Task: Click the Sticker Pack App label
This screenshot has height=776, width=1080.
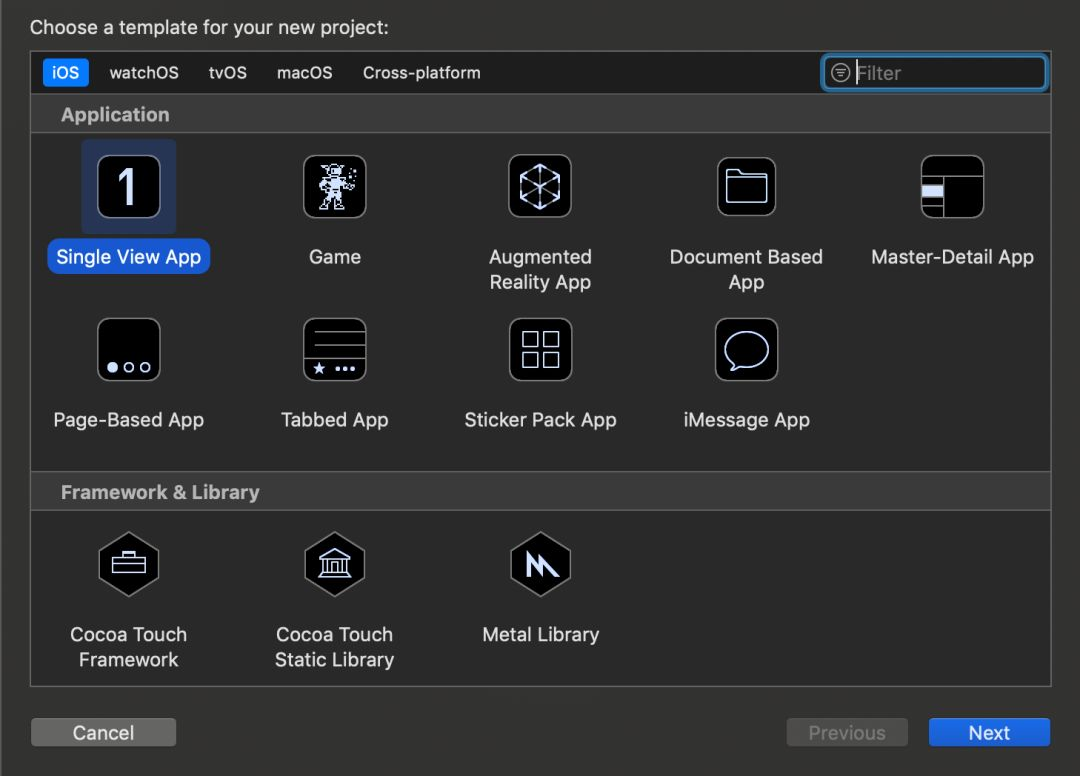Action: 540,419
